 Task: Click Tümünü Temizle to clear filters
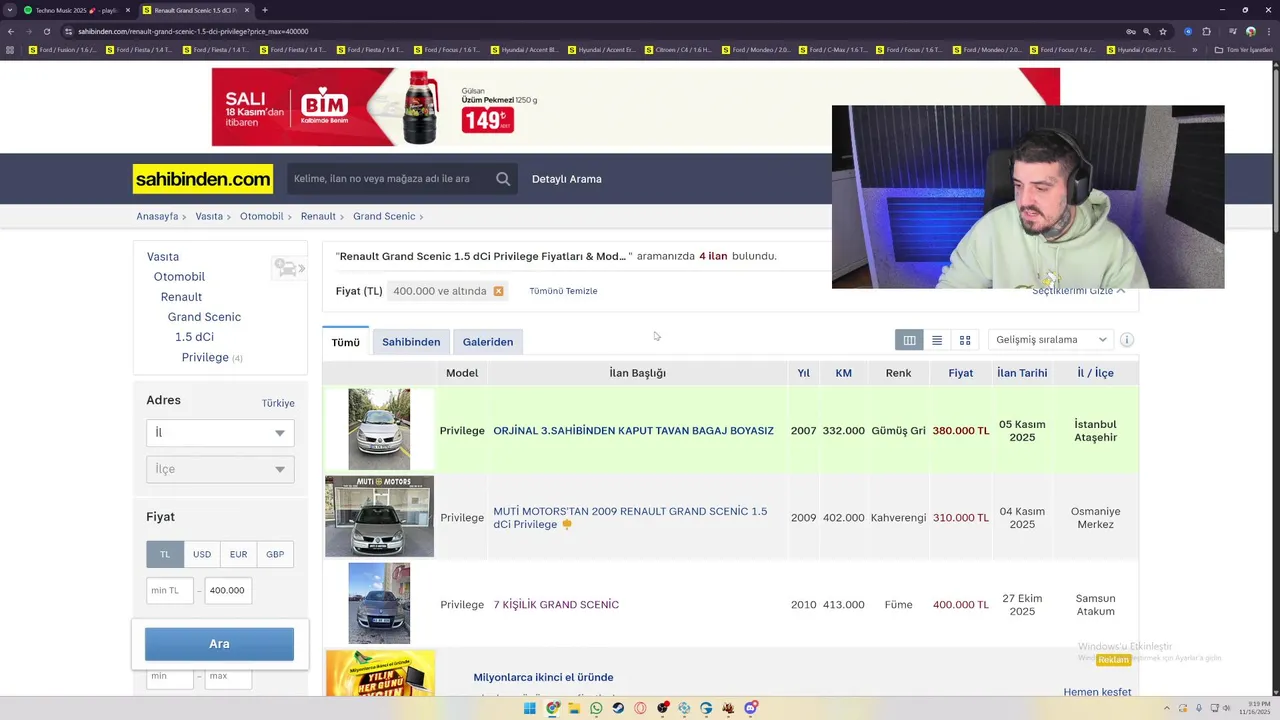pyautogui.click(x=563, y=291)
